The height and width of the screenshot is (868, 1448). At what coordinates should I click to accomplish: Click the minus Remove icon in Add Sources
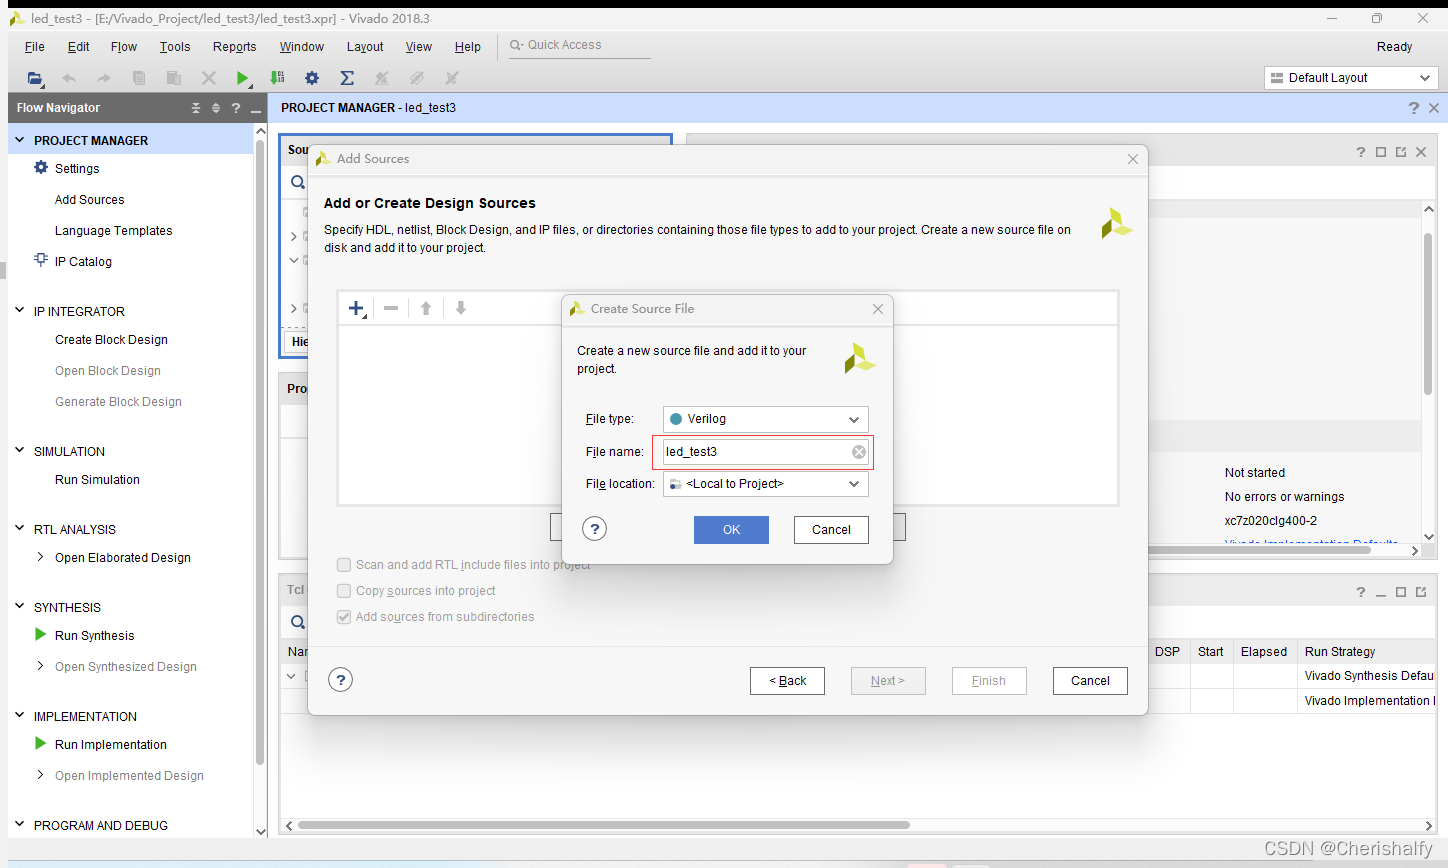[x=391, y=308]
